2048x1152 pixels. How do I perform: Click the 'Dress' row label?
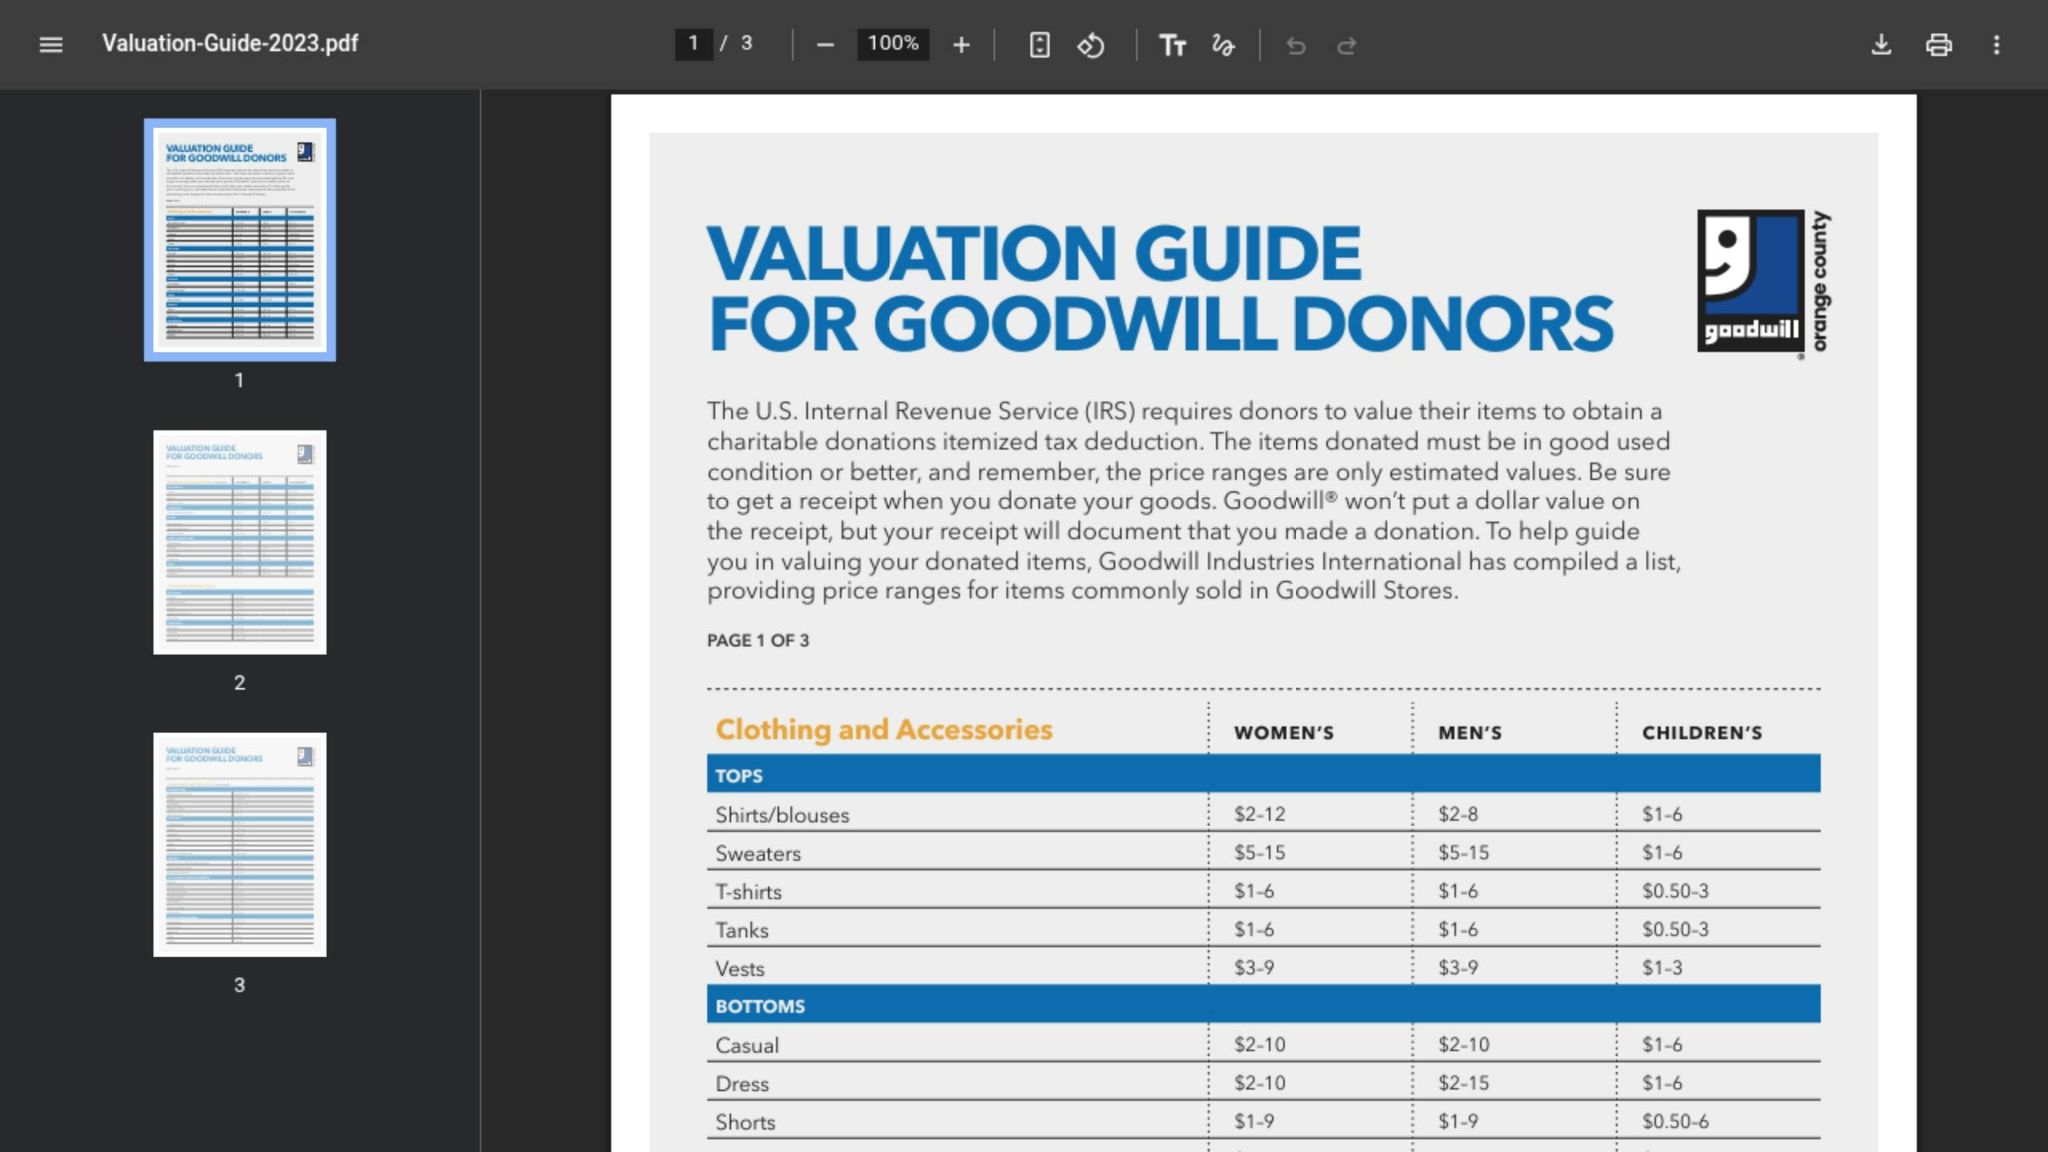pos(742,1083)
